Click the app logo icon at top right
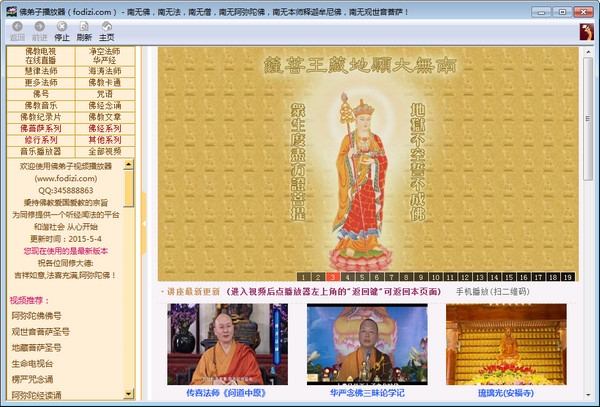Viewport: 600px width, 407px height. pyautogui.click(x=584, y=32)
